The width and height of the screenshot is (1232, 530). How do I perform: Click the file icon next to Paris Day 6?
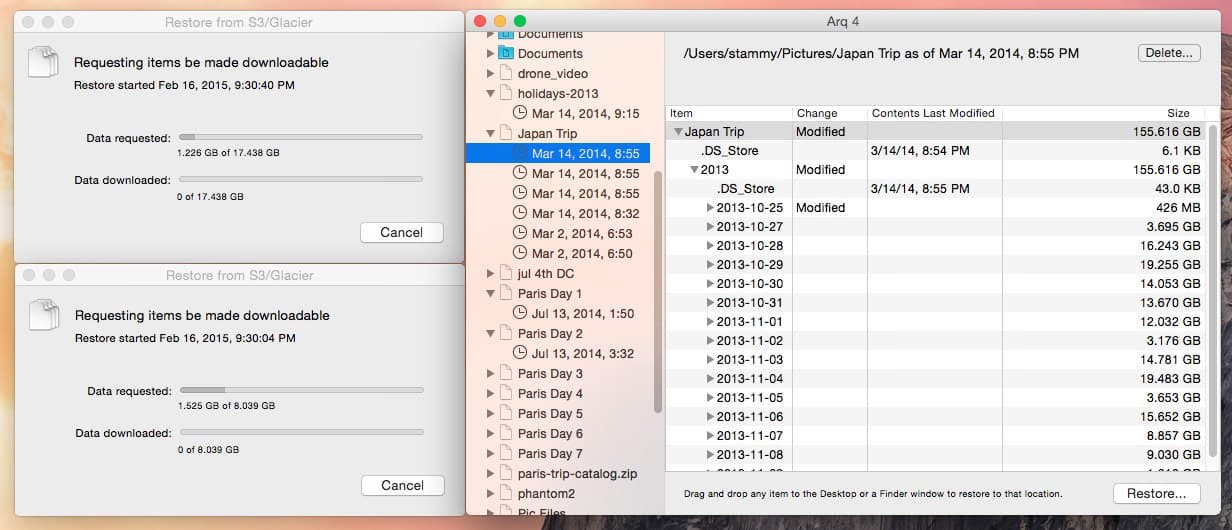(505, 433)
